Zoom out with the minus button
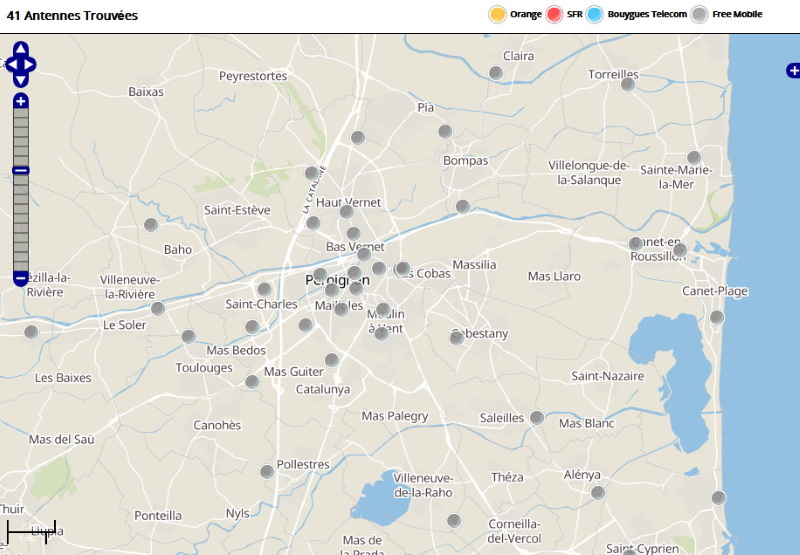Screen dimensions: 800x555 point(21,277)
